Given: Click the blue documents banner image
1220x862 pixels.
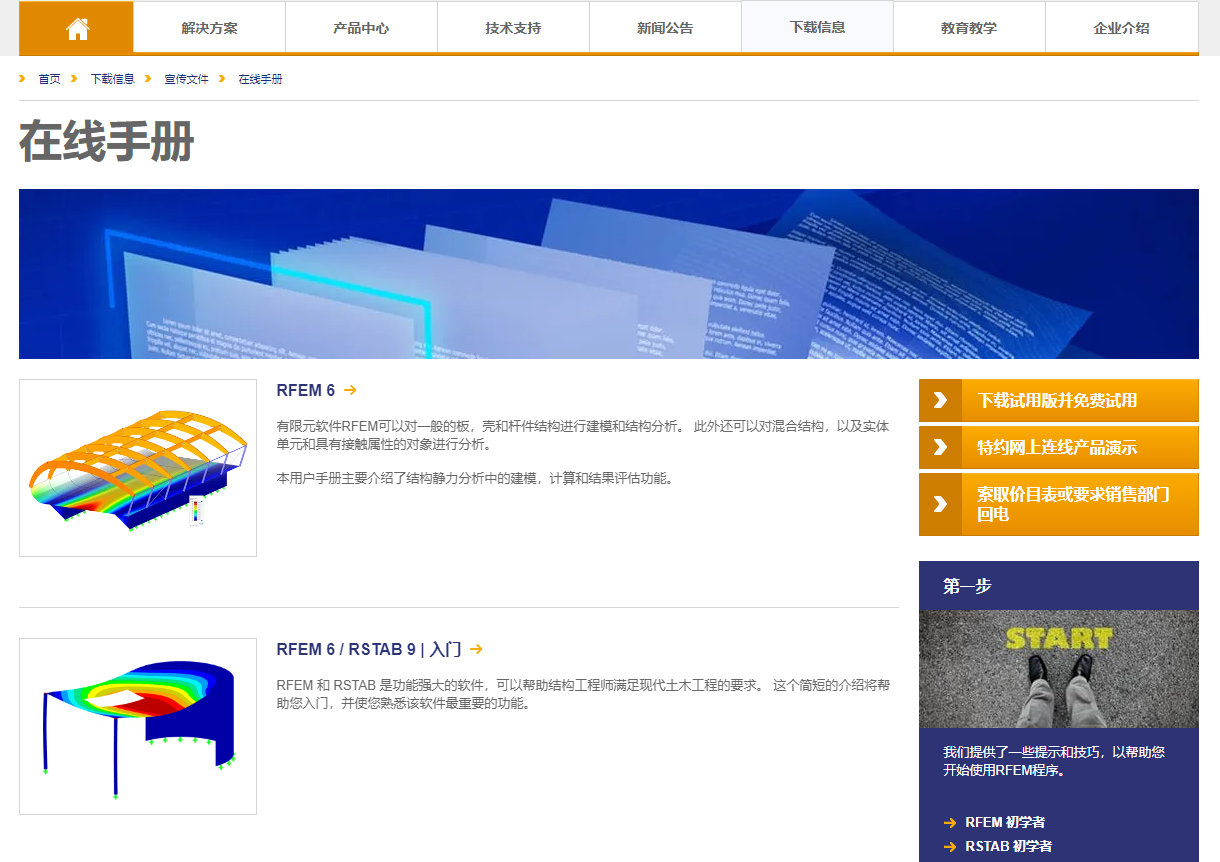Looking at the screenshot, I should 608,274.
